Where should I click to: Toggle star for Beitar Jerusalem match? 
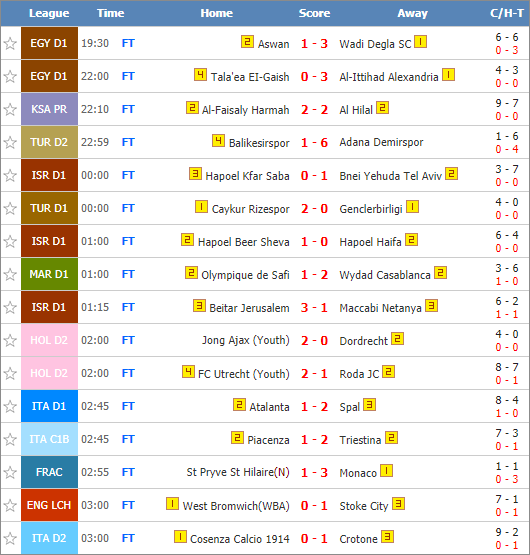10,307
